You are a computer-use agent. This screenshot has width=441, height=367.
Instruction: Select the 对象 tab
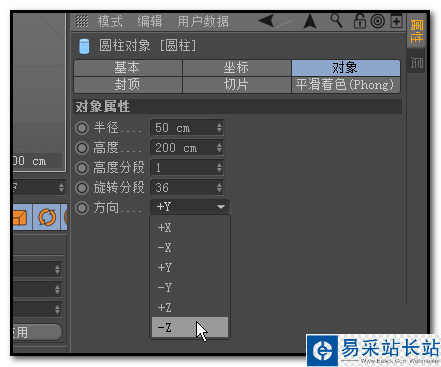click(346, 68)
